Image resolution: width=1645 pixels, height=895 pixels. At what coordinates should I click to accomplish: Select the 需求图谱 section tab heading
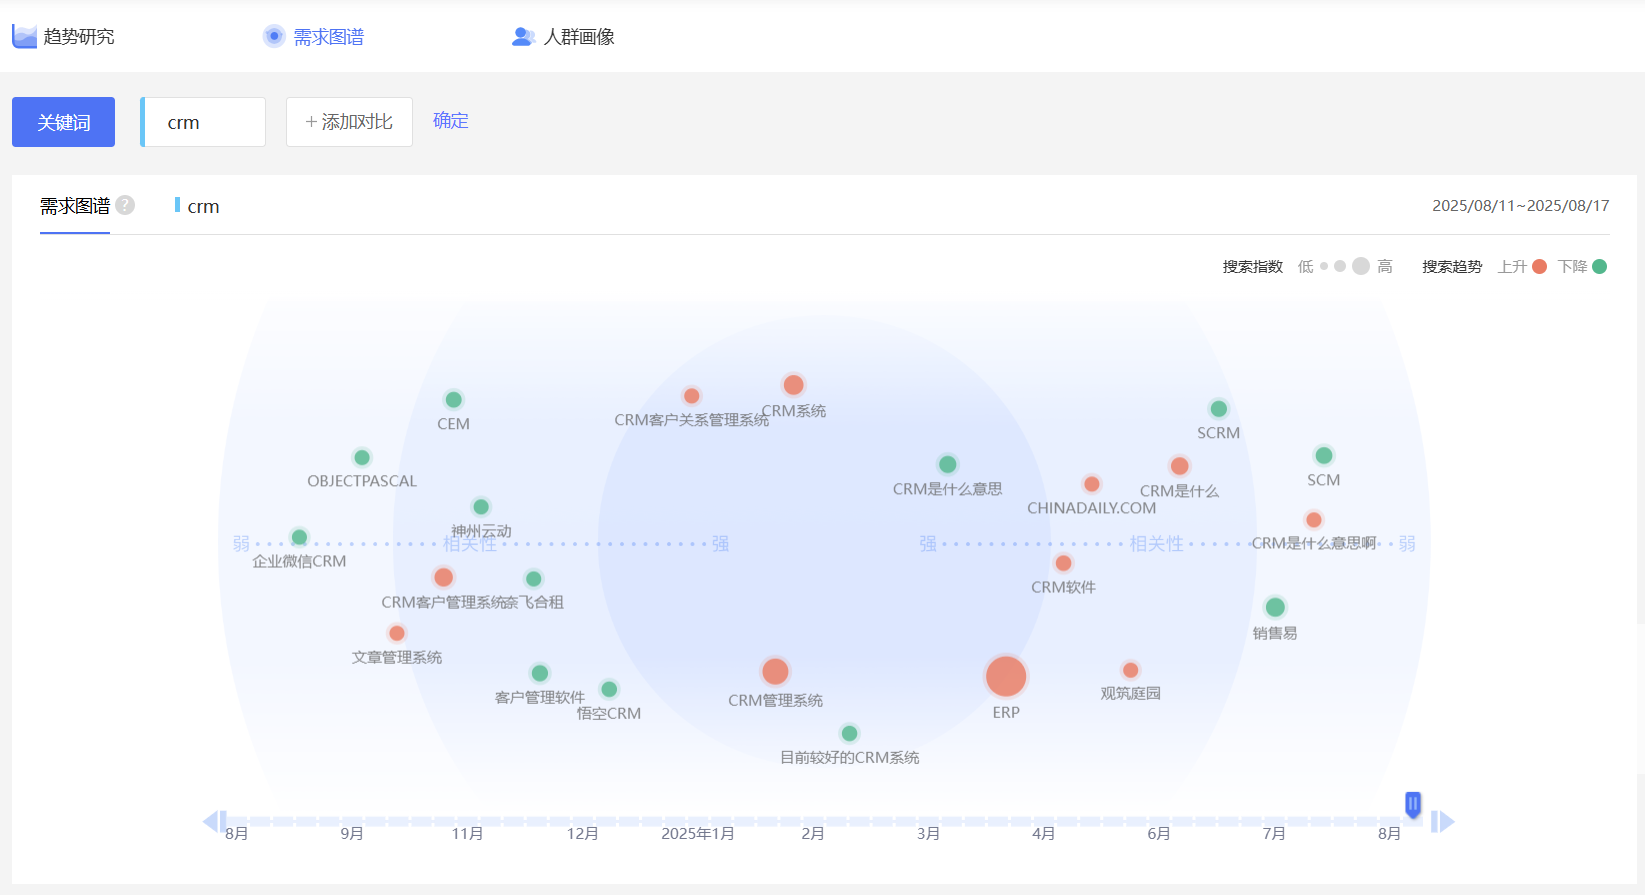(x=75, y=206)
